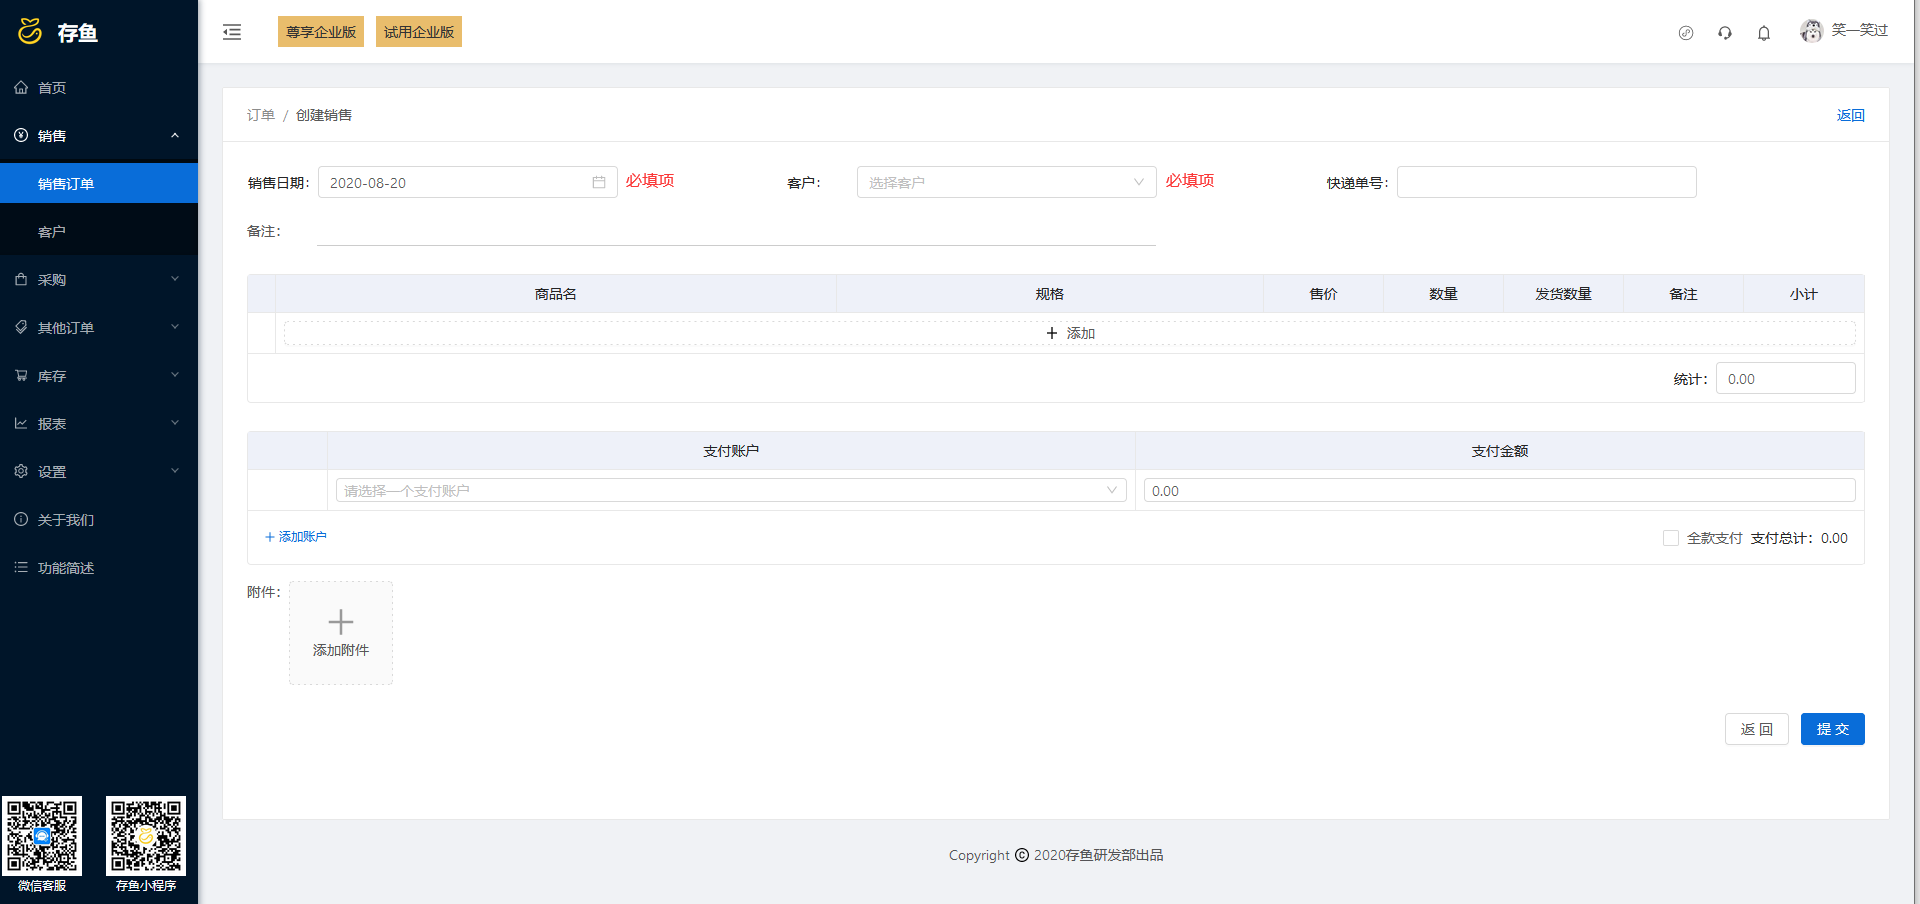Click the tag icon beside 其他订单

point(21,328)
